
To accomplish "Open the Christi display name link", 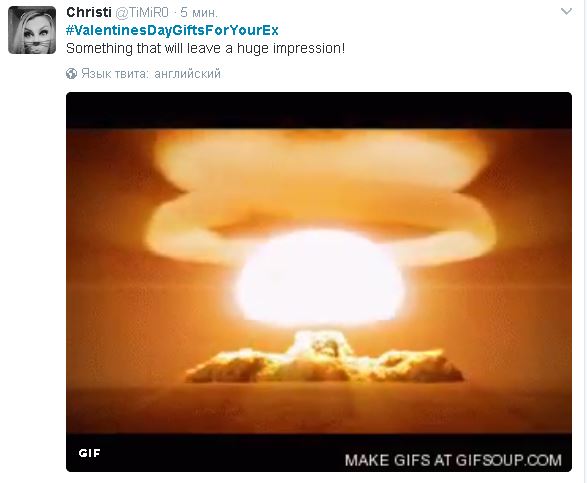I will pos(89,12).
